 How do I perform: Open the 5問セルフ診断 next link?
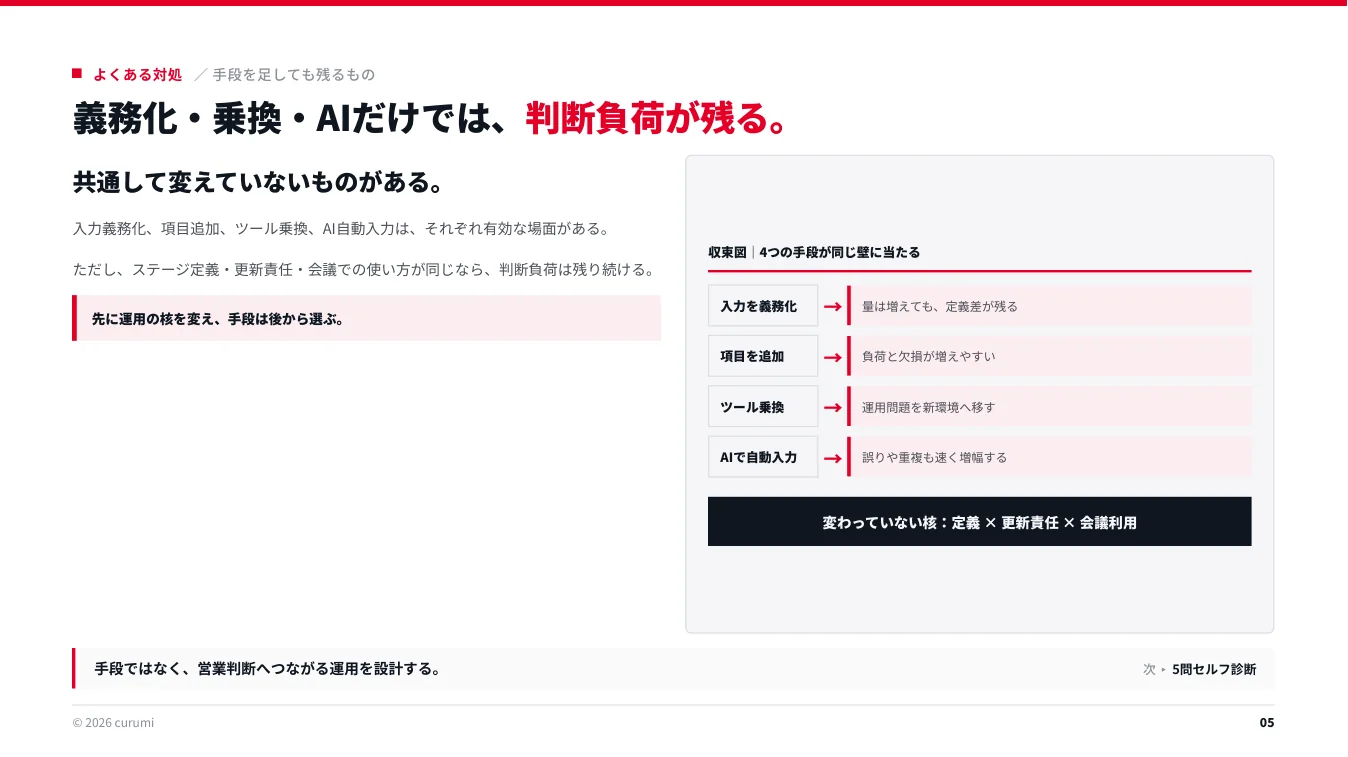[x=1214, y=669]
